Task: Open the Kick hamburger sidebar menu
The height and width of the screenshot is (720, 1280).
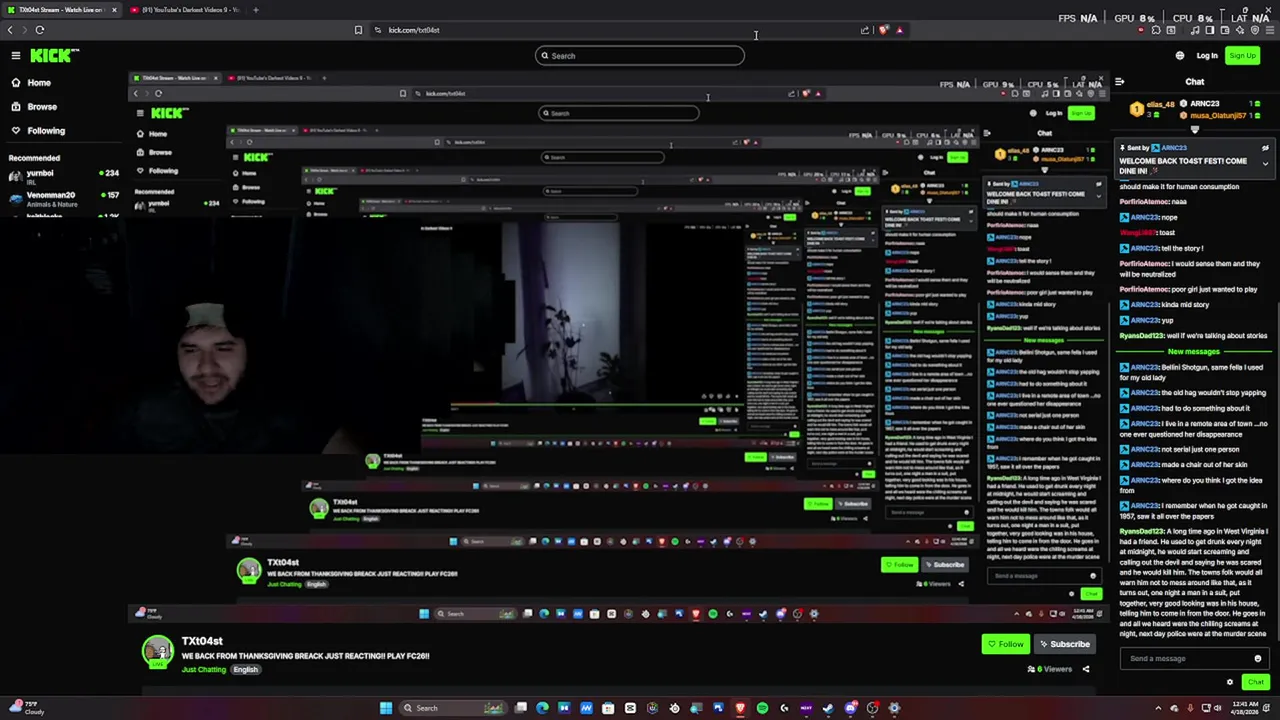Action: coord(16,56)
